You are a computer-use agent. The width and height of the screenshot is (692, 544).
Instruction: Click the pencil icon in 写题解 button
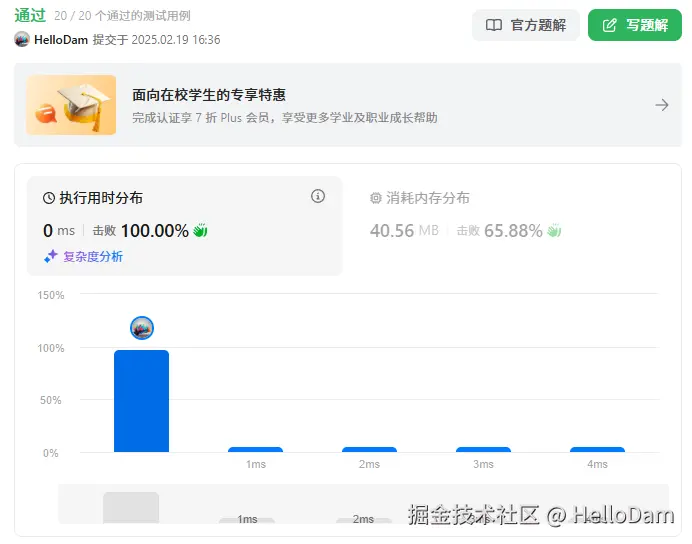(x=609, y=25)
